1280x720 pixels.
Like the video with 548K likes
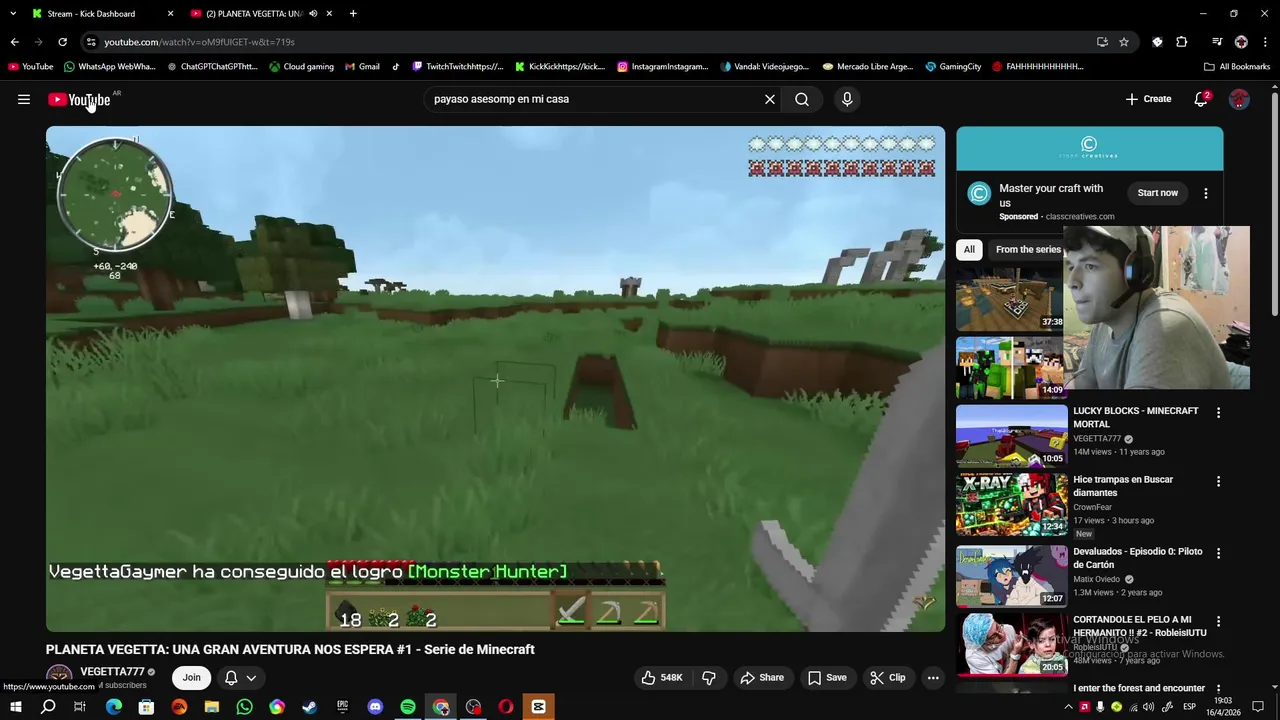(662, 677)
